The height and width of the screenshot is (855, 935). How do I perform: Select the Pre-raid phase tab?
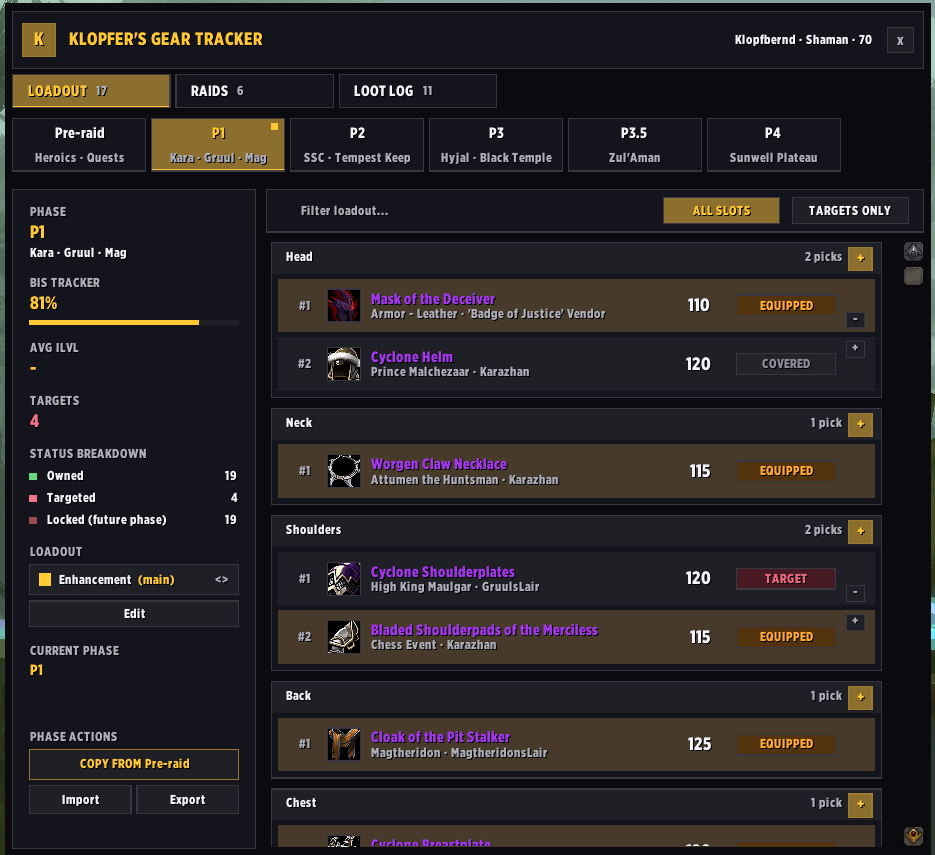click(79, 145)
